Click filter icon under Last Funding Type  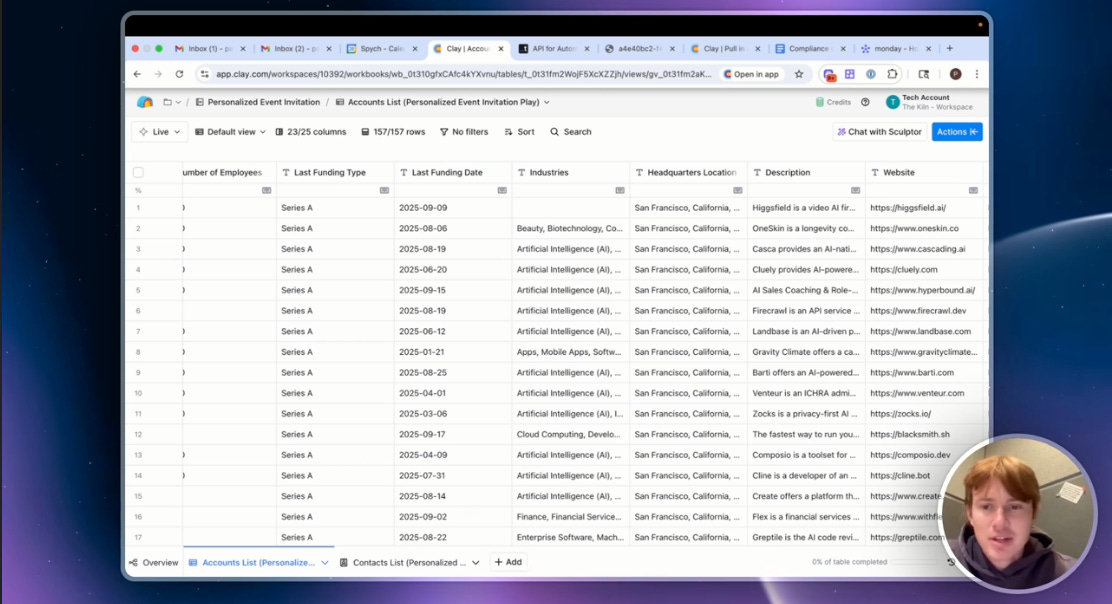(384, 190)
